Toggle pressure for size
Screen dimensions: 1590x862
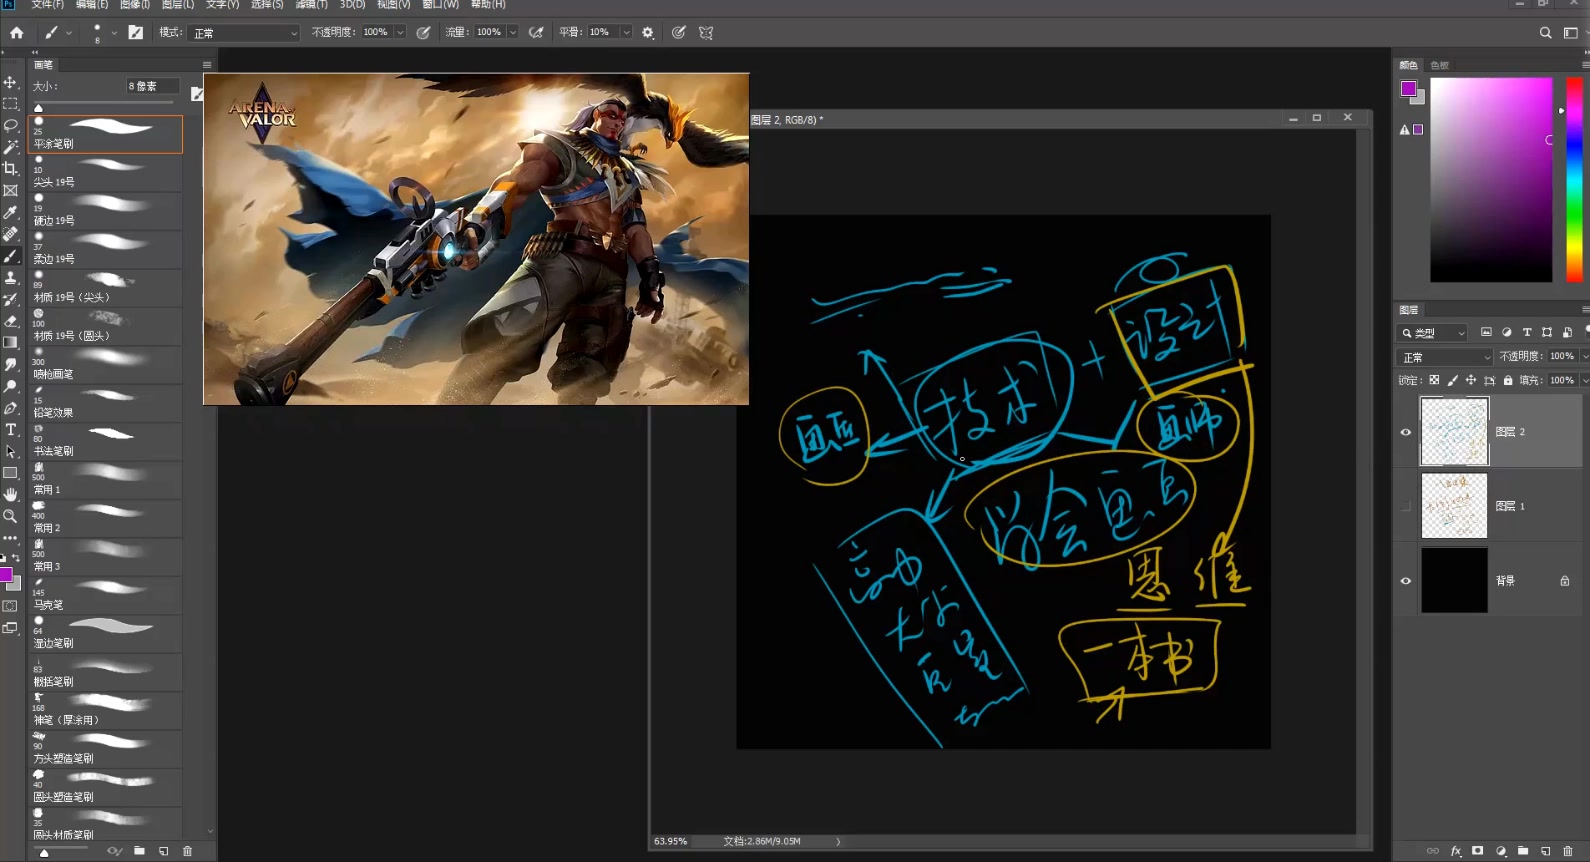click(679, 32)
